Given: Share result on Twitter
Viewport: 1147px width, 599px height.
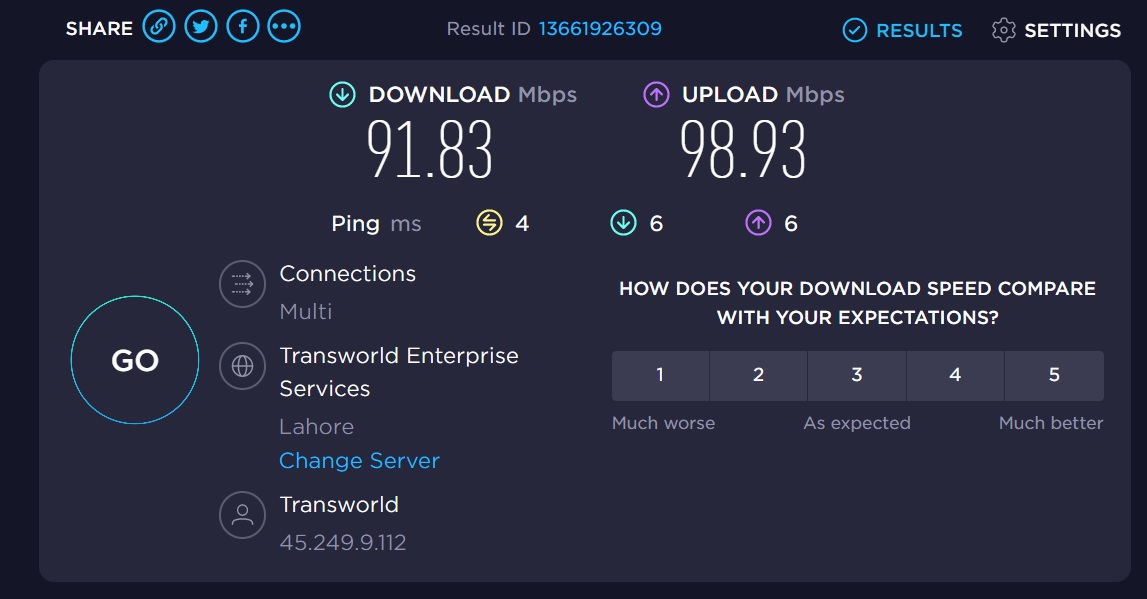Looking at the screenshot, I should click(x=200, y=28).
